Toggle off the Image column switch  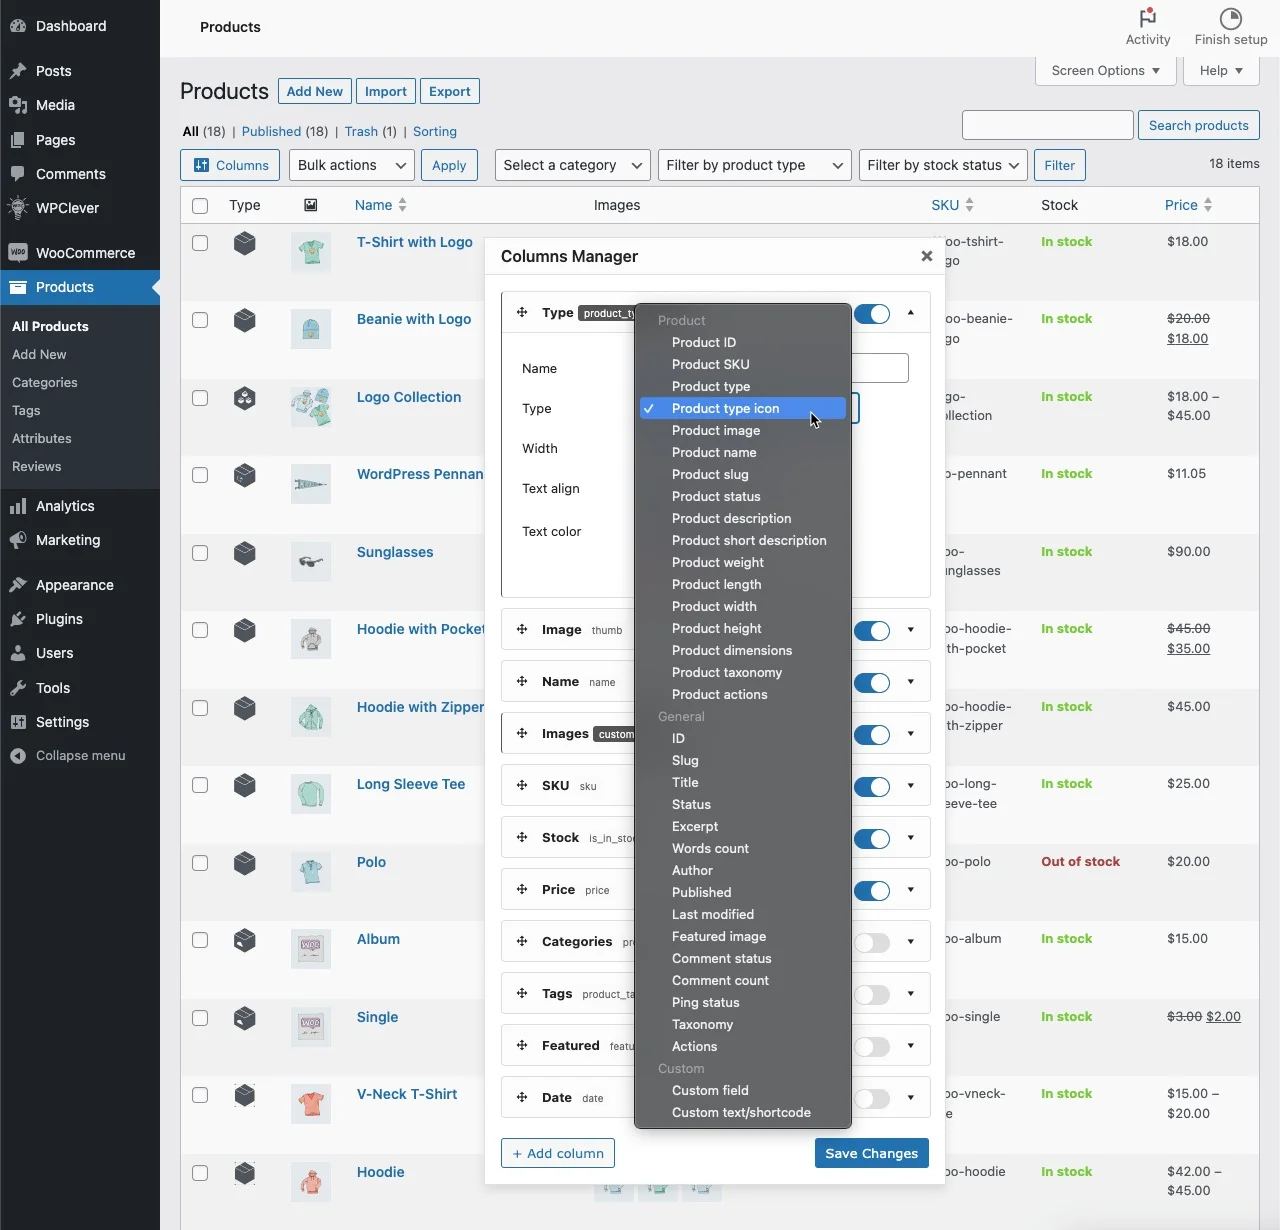click(x=872, y=631)
